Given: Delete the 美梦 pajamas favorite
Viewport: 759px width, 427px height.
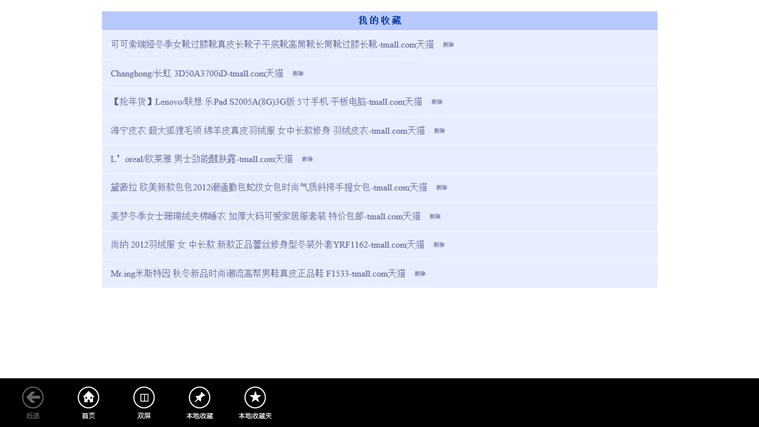Looking at the screenshot, I should [x=435, y=216].
